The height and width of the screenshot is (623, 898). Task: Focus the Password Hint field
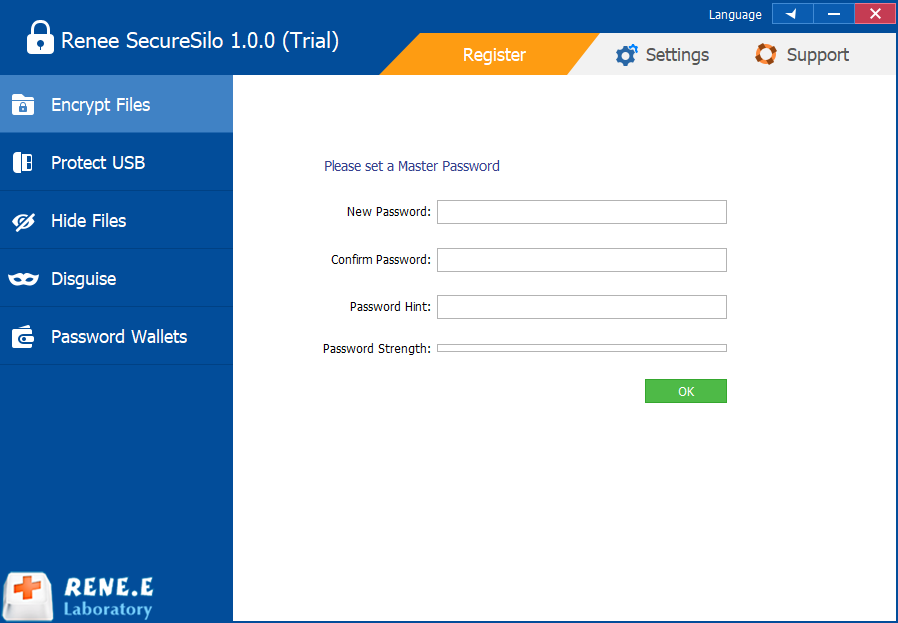point(582,307)
